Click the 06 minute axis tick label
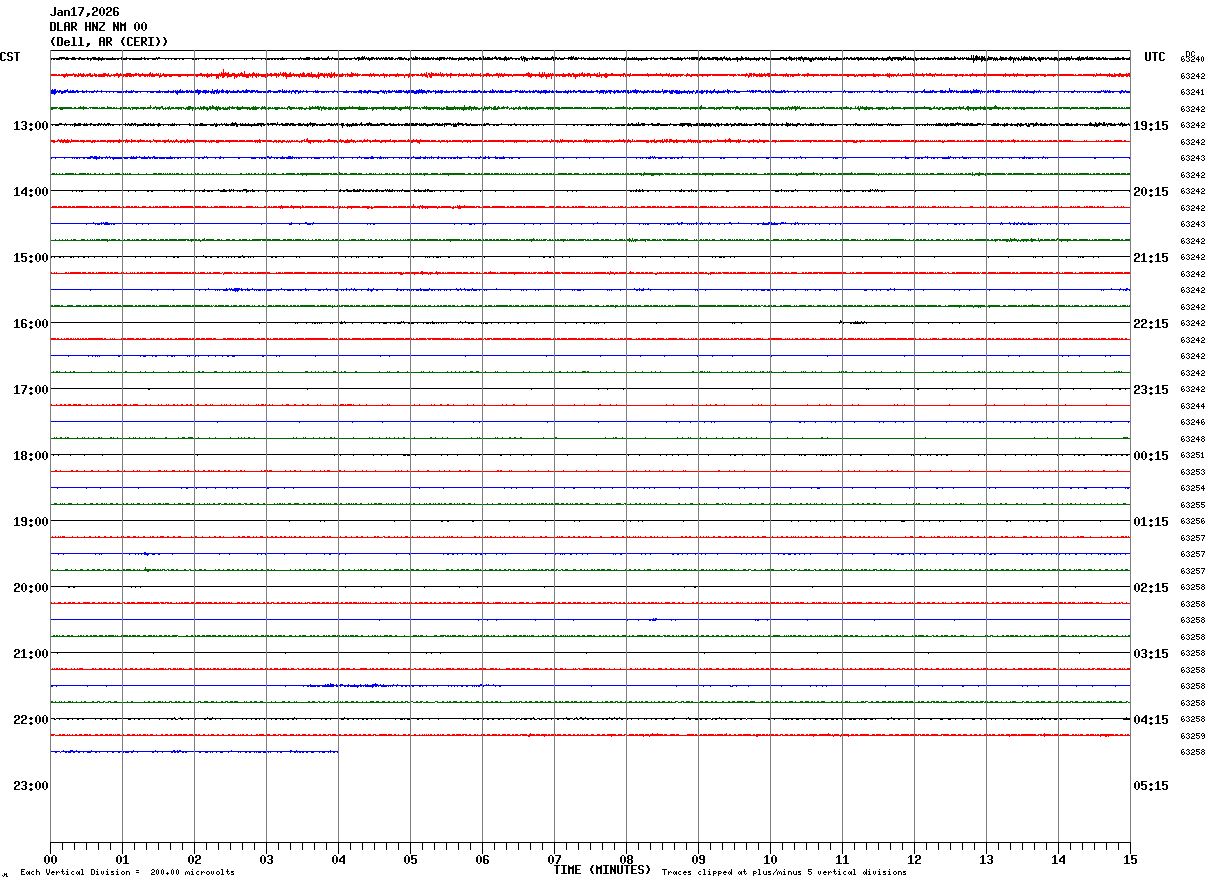 pyautogui.click(x=482, y=860)
